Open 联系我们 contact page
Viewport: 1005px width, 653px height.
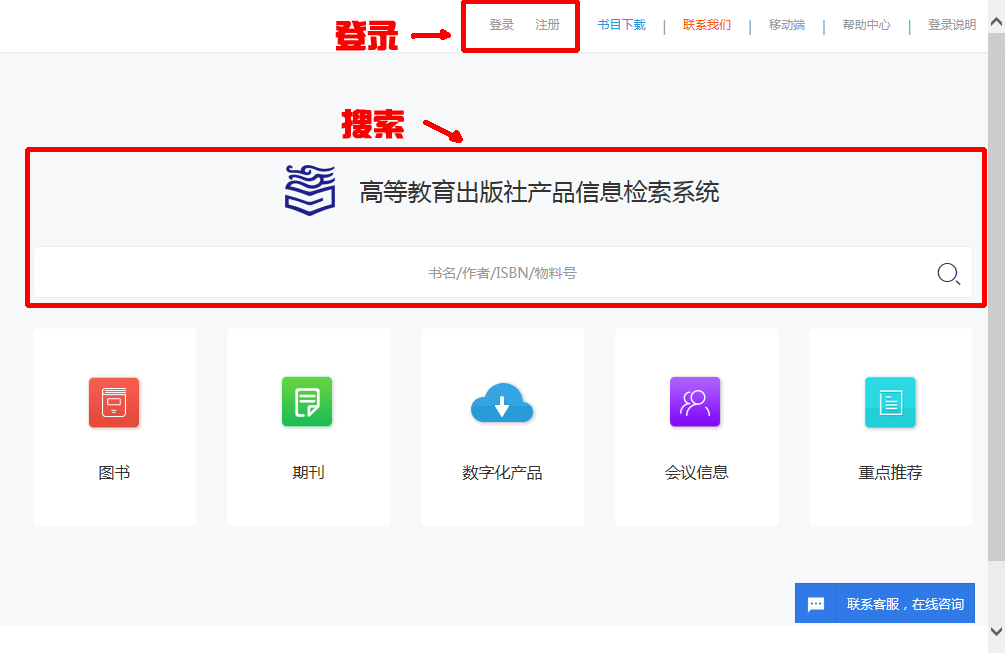(707, 25)
